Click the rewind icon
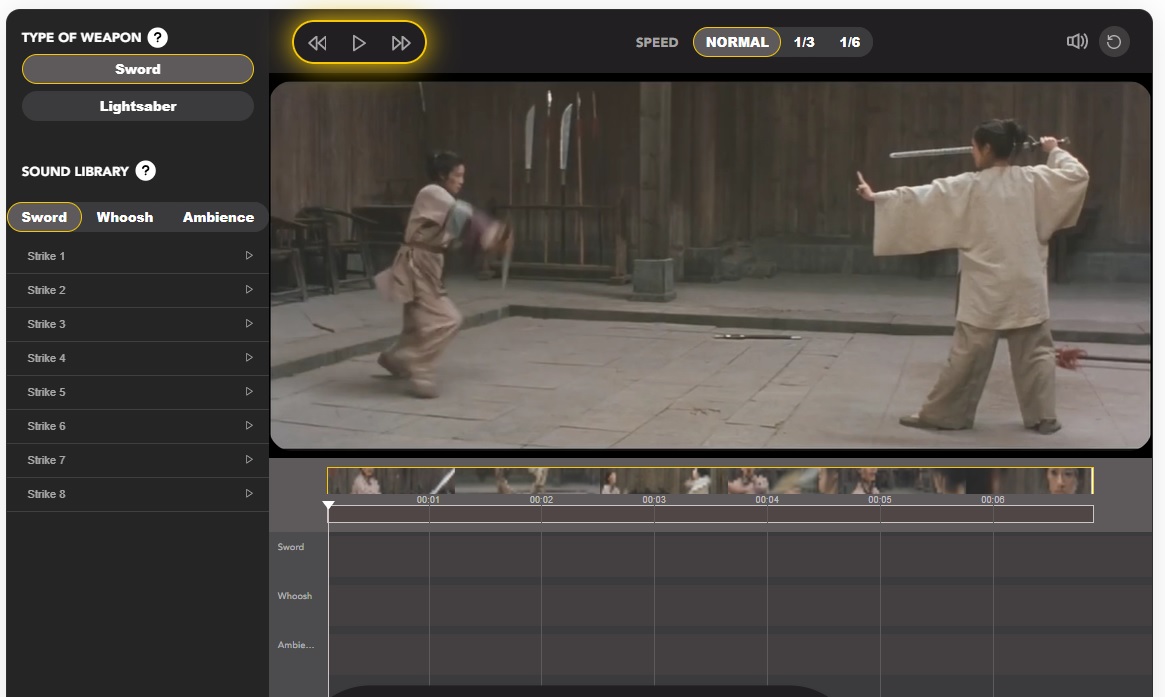1165x697 pixels. (x=317, y=42)
